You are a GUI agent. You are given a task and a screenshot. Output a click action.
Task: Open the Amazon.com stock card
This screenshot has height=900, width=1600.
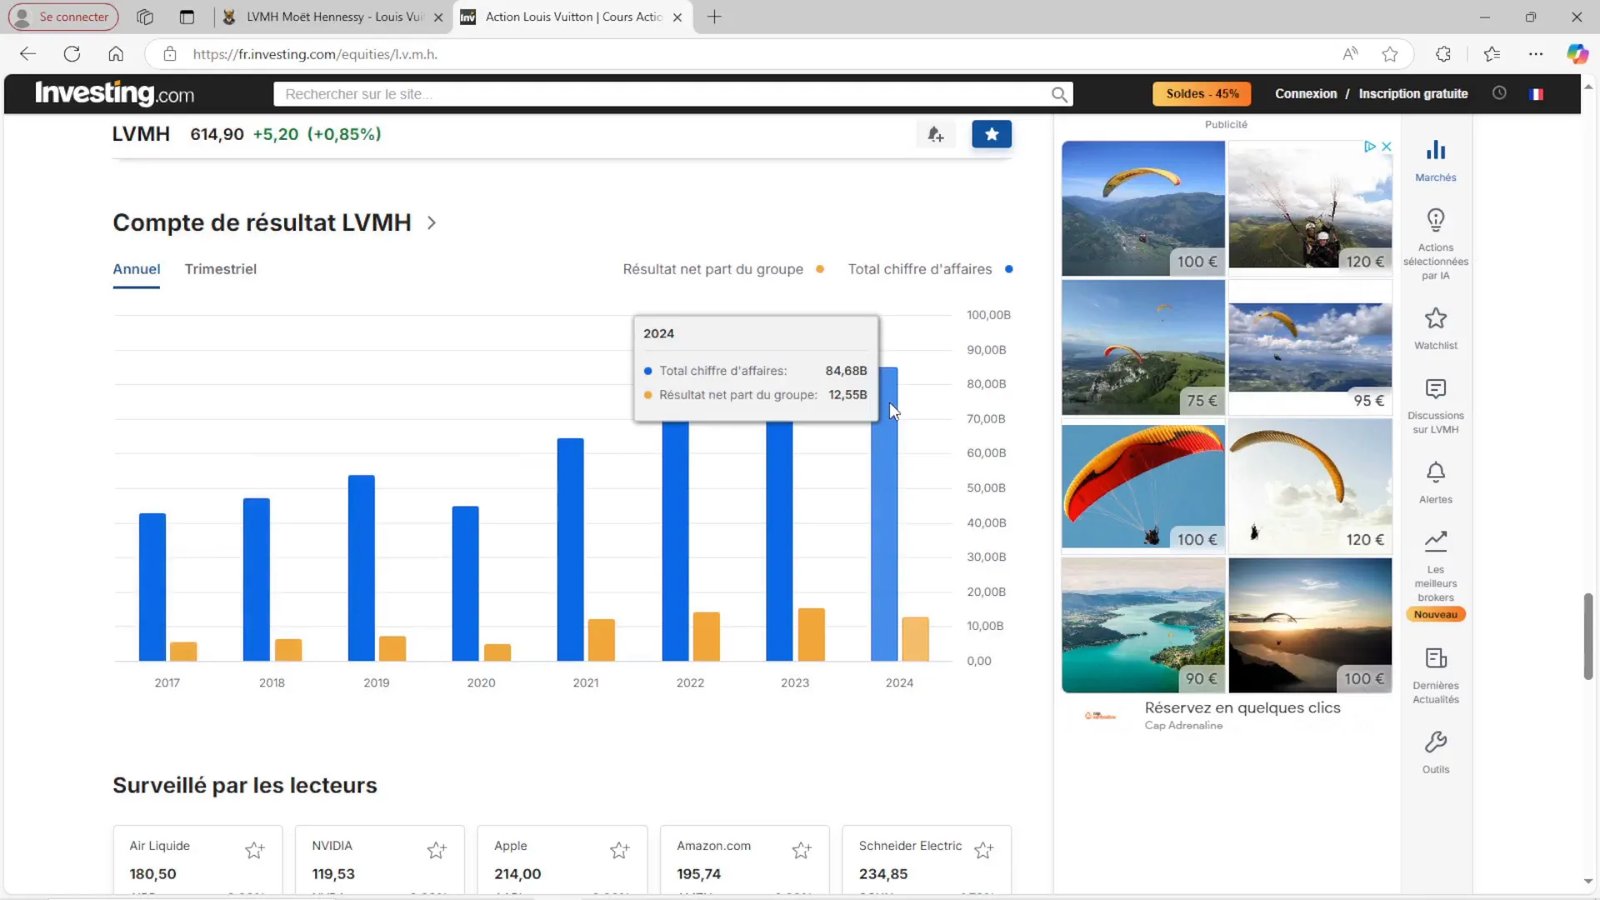pyautogui.click(x=745, y=860)
